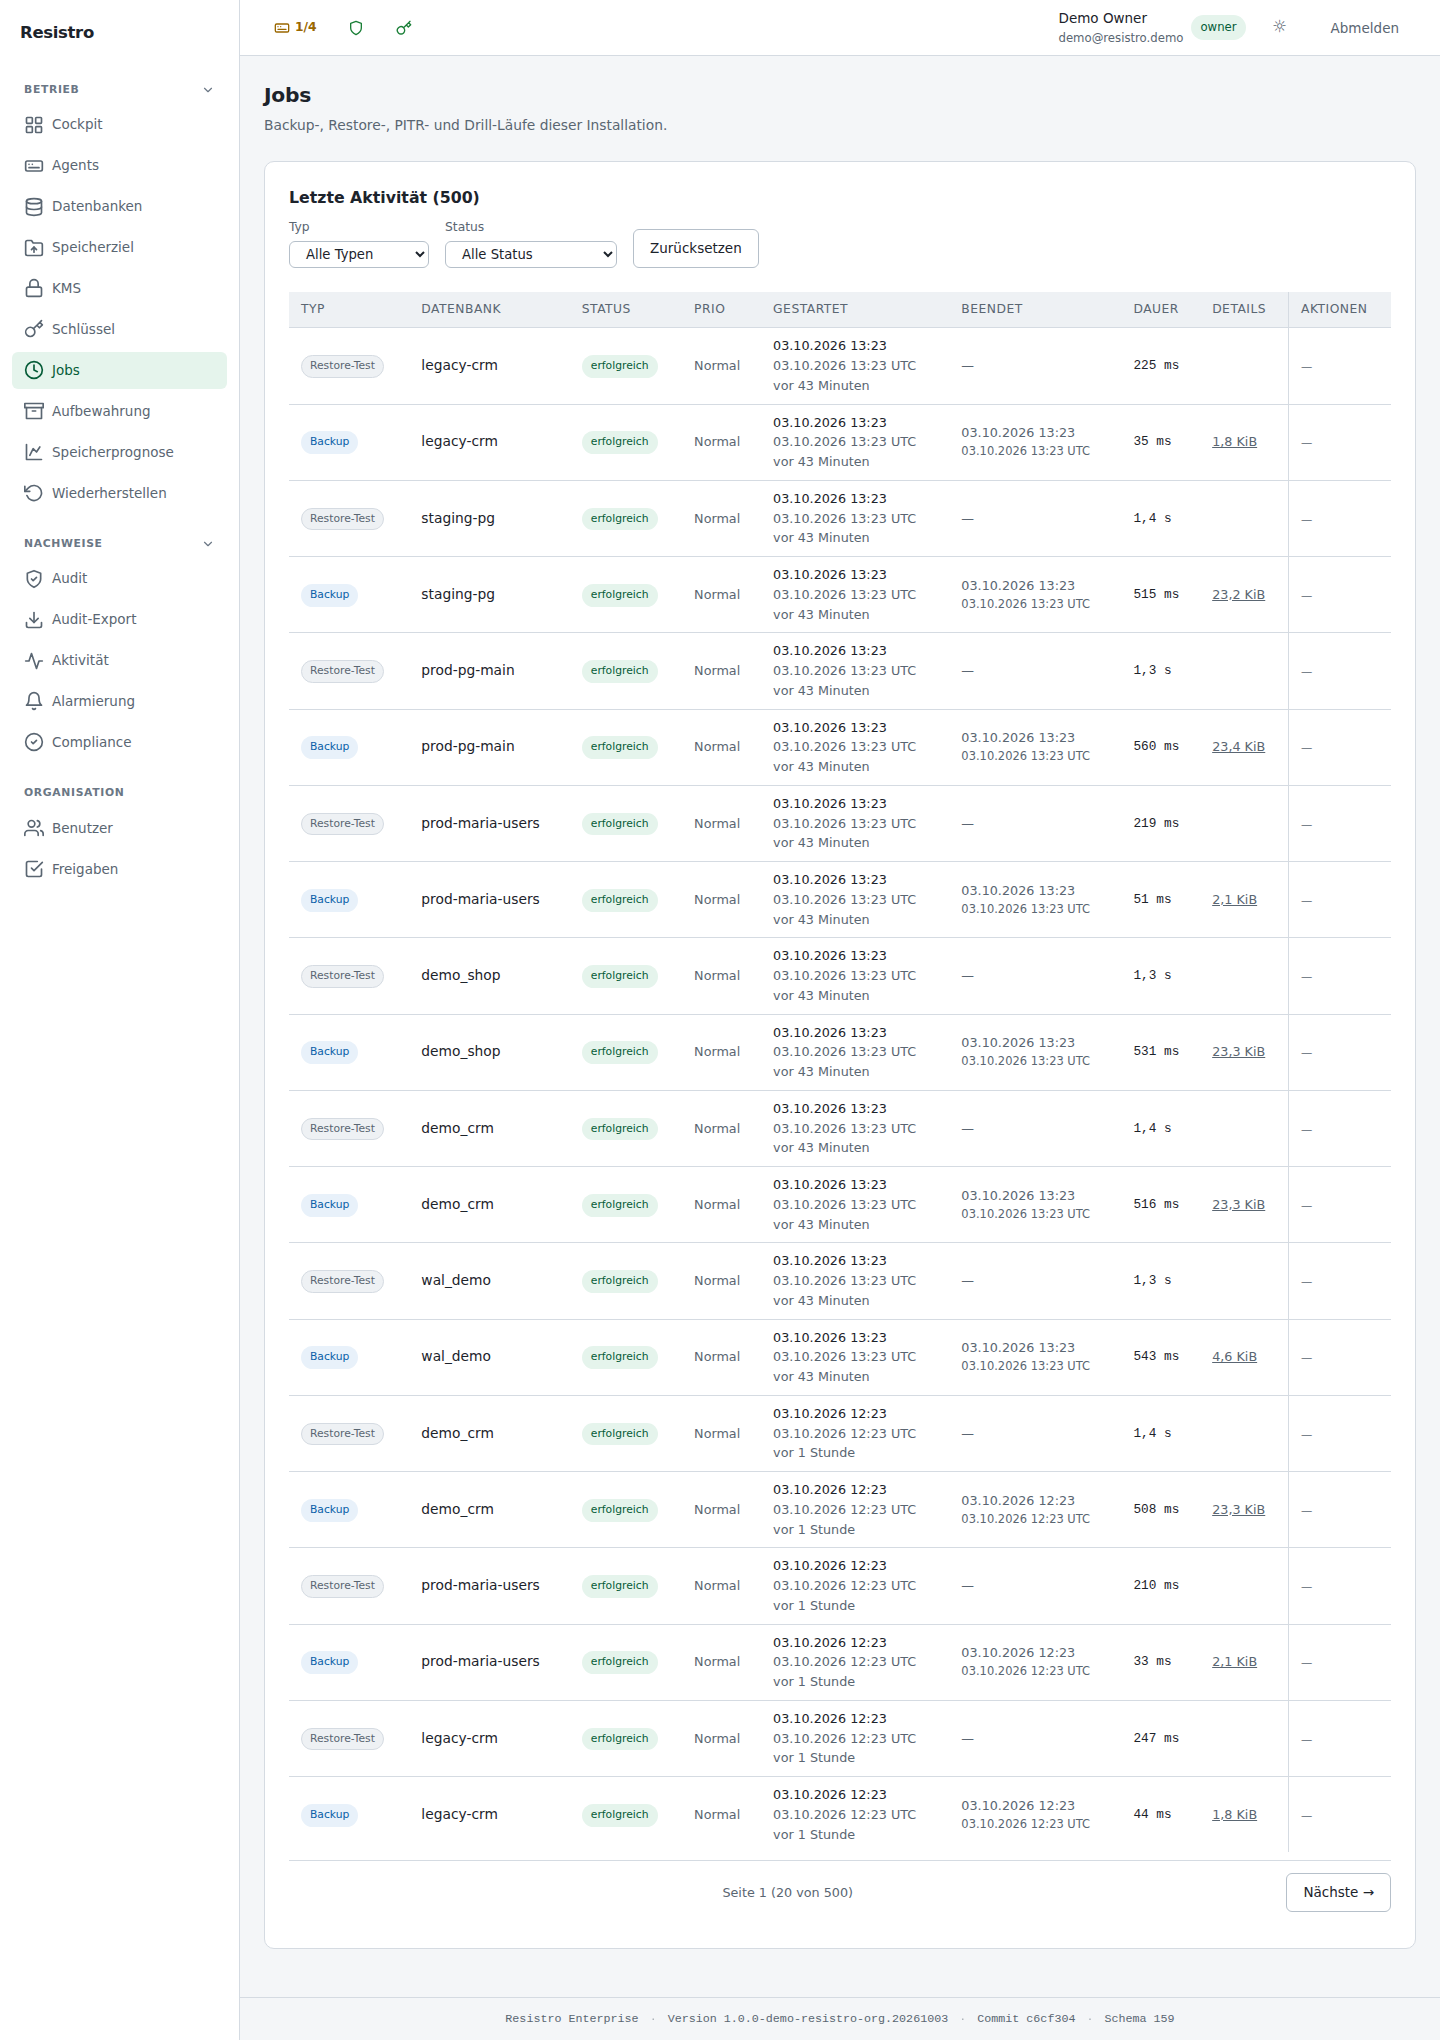Screen dimensions: 1440x2040
Task: Open the Benutzer users icon
Action: (x=34, y=829)
